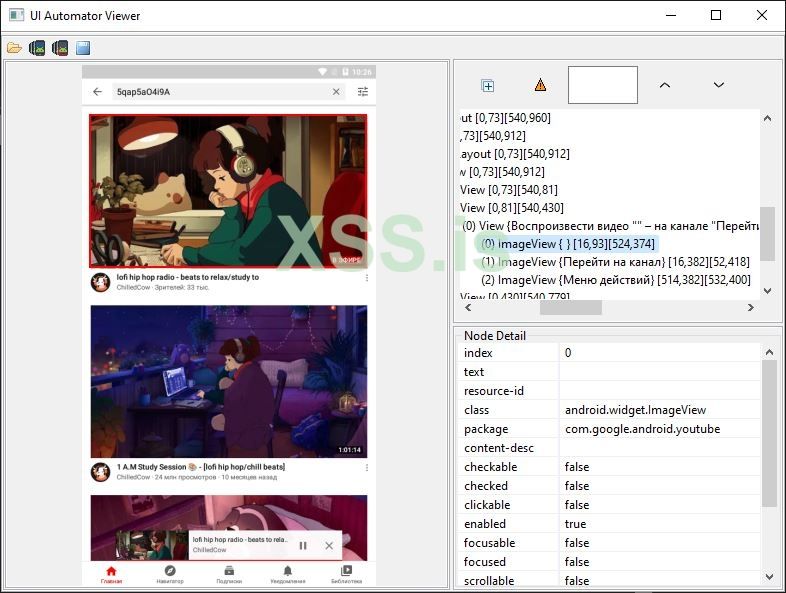The height and width of the screenshot is (593, 786).
Task: Click tree scroll up arrow
Action: click(x=767, y=118)
